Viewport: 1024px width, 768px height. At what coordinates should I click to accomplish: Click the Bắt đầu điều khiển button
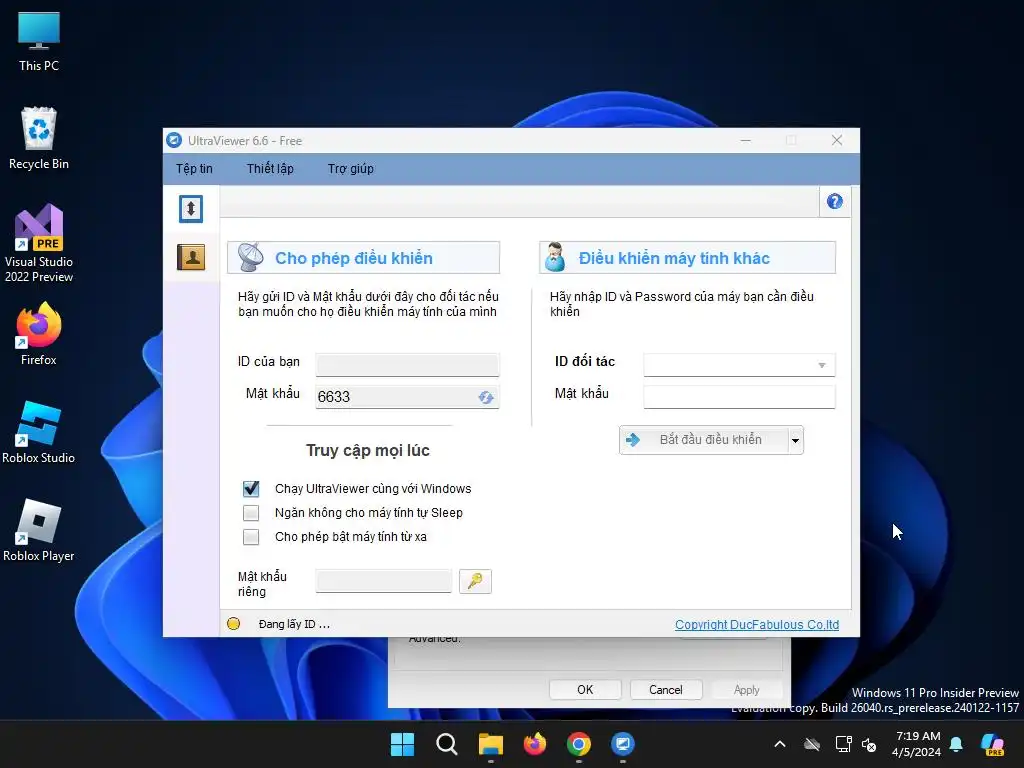[x=704, y=440]
